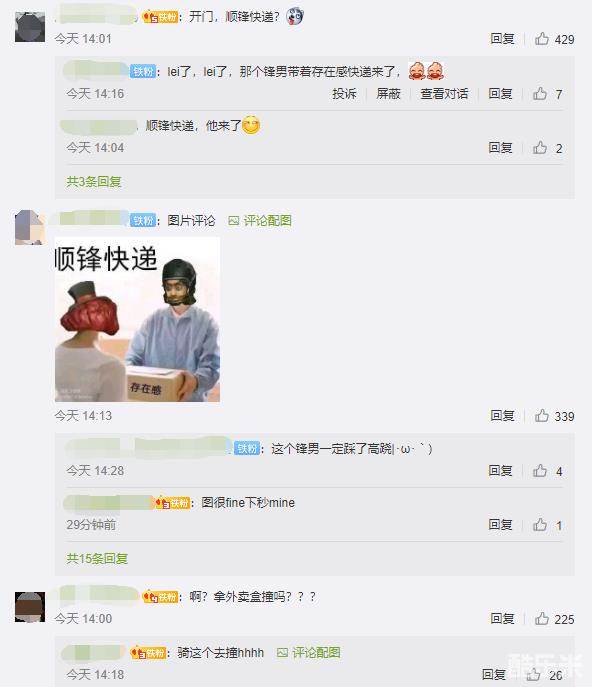592x687 pixels.
Task: Open the 顺锋快递 meme image thumbnail
Action: [x=137, y=319]
